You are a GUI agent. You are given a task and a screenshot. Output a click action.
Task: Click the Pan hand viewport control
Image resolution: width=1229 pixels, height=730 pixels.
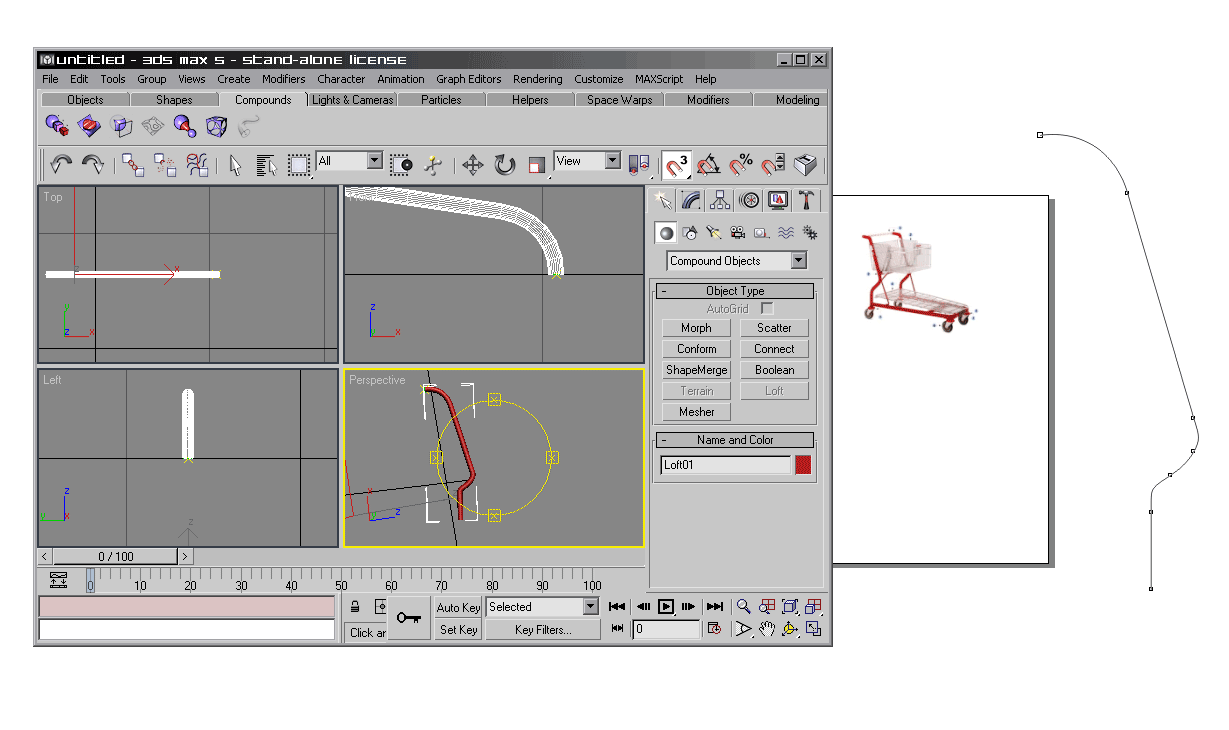767,629
